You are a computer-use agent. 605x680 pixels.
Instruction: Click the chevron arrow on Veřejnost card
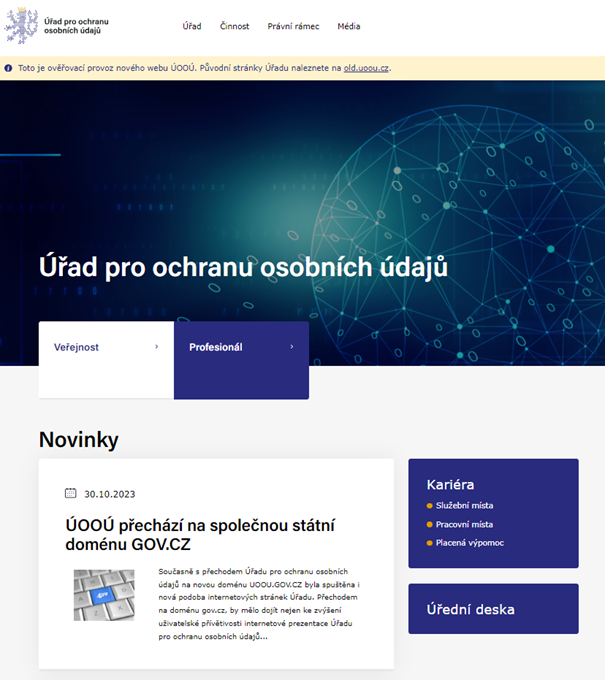click(x=157, y=347)
